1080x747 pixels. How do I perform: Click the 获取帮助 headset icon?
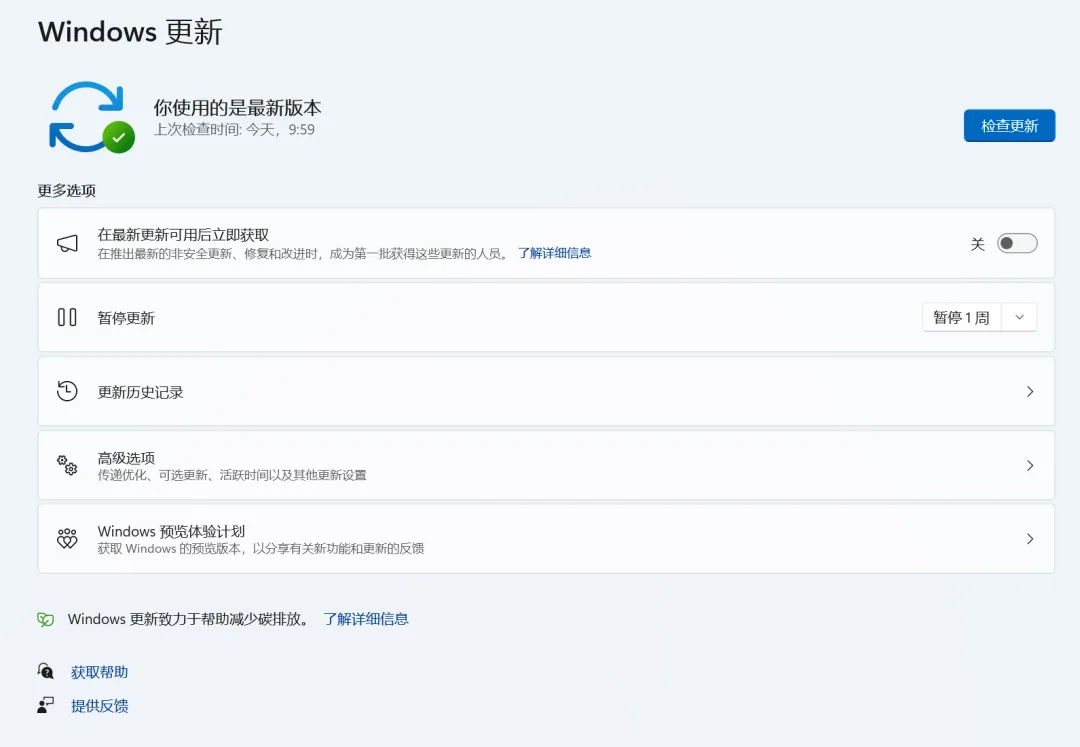click(x=44, y=671)
